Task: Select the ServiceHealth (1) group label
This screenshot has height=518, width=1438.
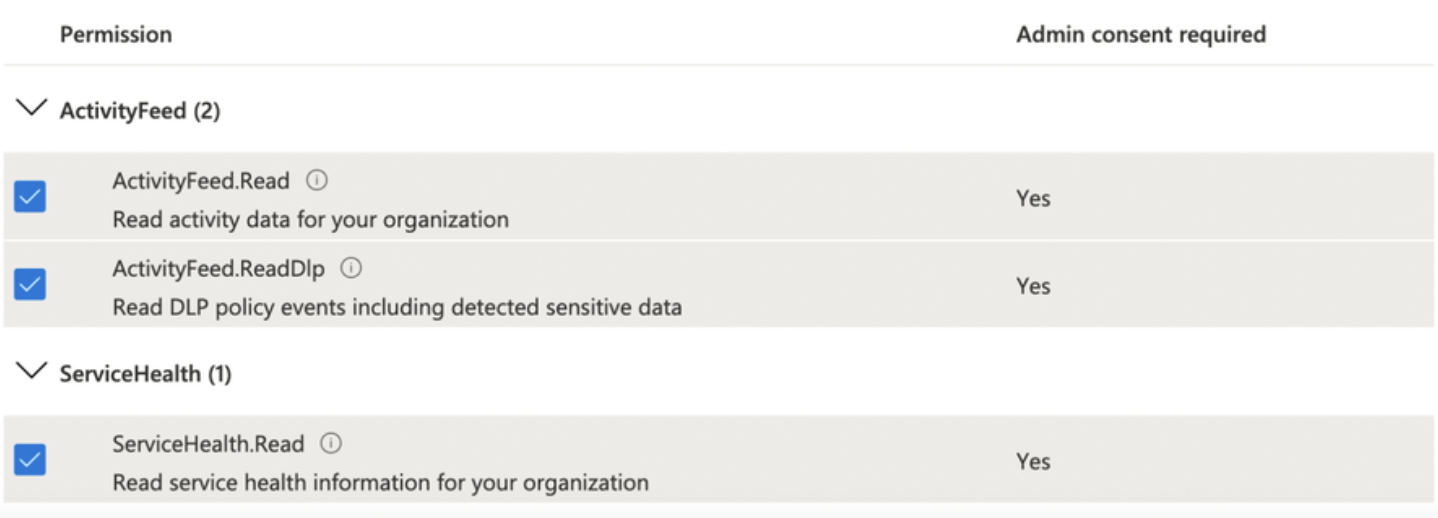Action: (146, 374)
